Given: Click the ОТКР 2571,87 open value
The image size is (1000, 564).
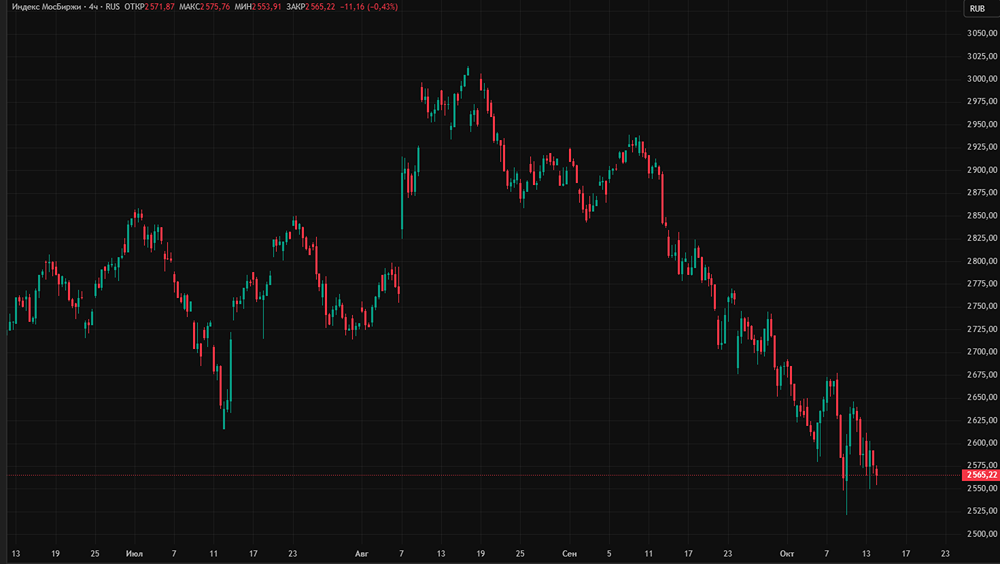Looking at the screenshot, I should [x=149, y=7].
